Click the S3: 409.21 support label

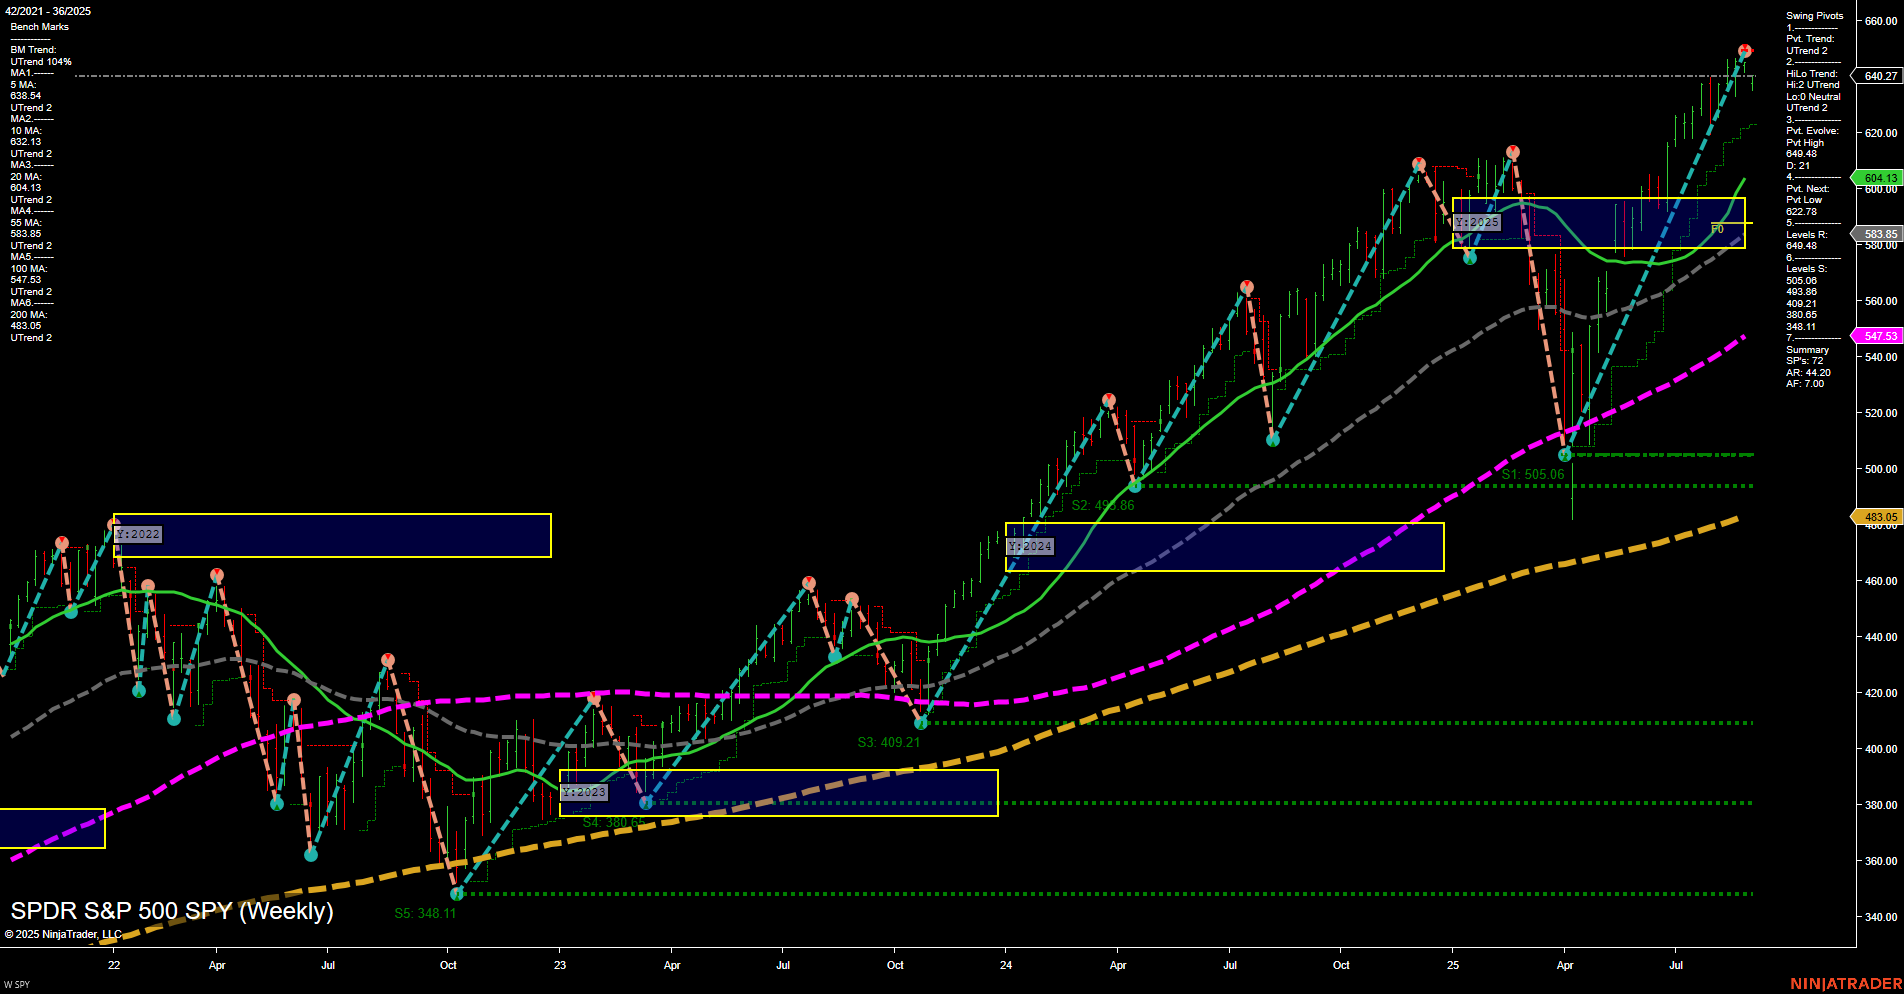click(x=888, y=742)
